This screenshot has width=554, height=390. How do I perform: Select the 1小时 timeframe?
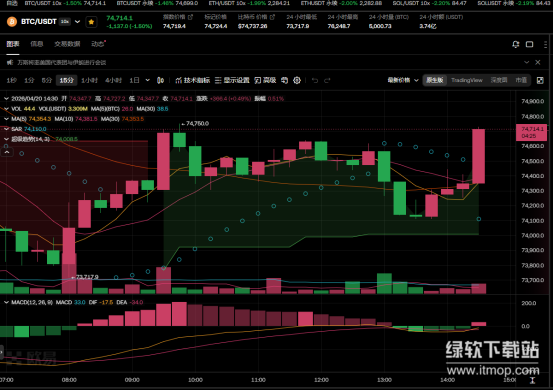89,81
